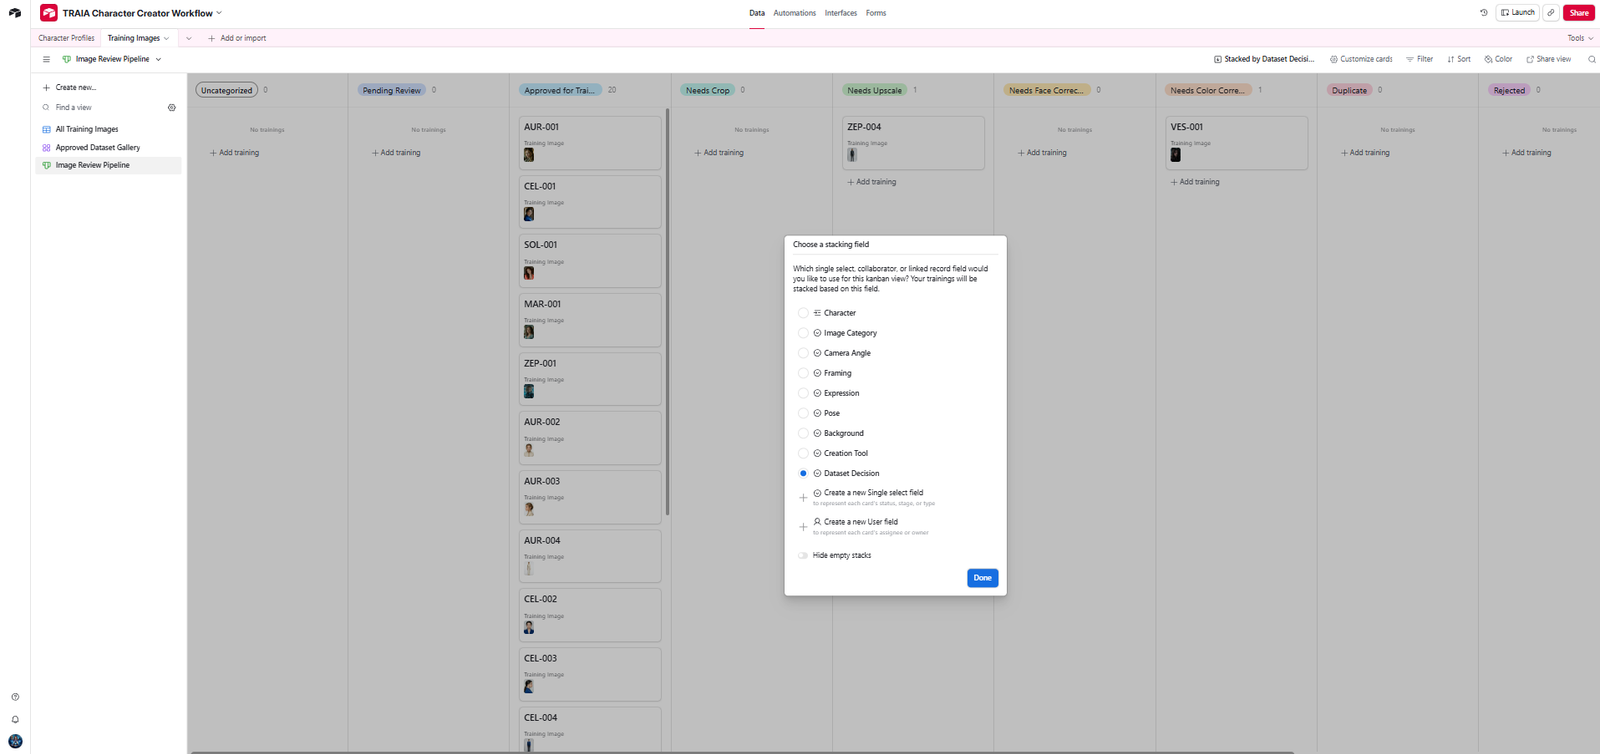Select the Character radio option

[803, 313]
